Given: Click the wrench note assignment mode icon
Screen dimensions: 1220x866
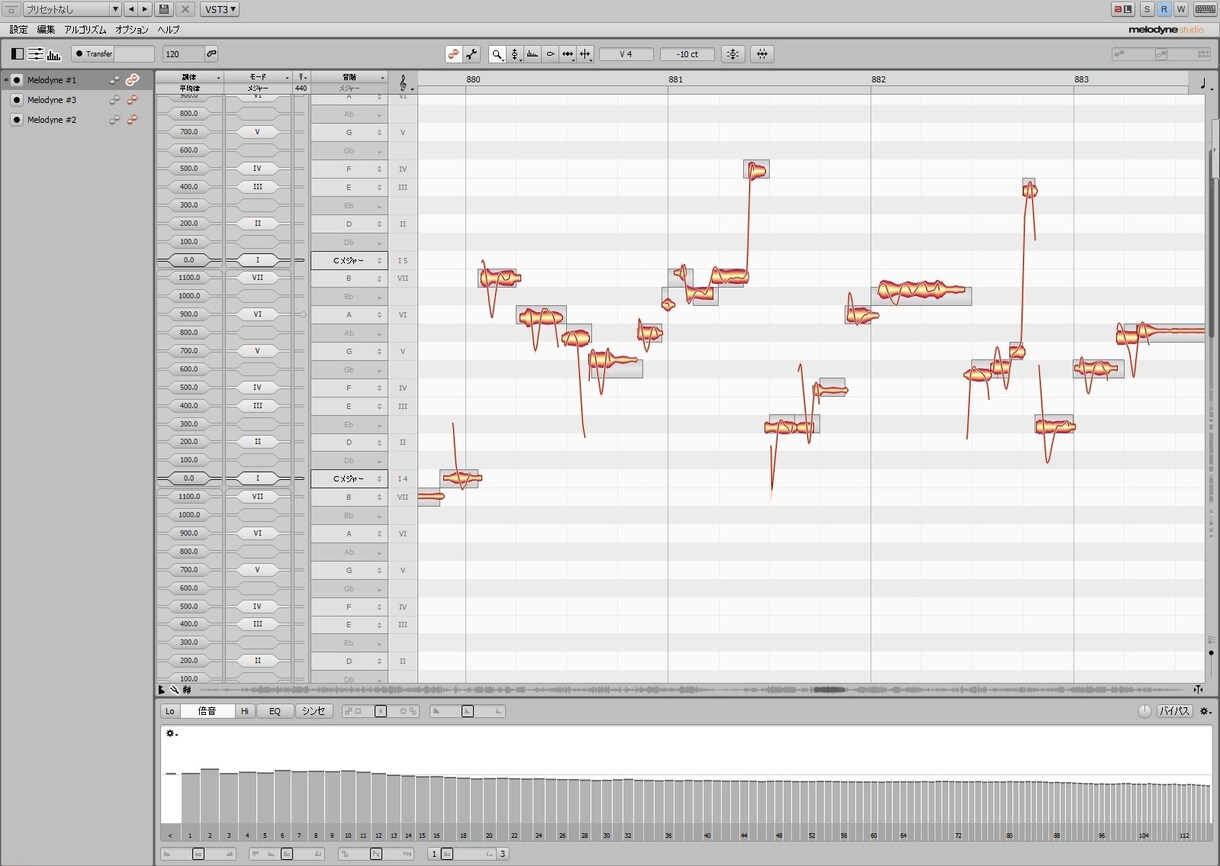Looking at the screenshot, I should [x=470, y=54].
